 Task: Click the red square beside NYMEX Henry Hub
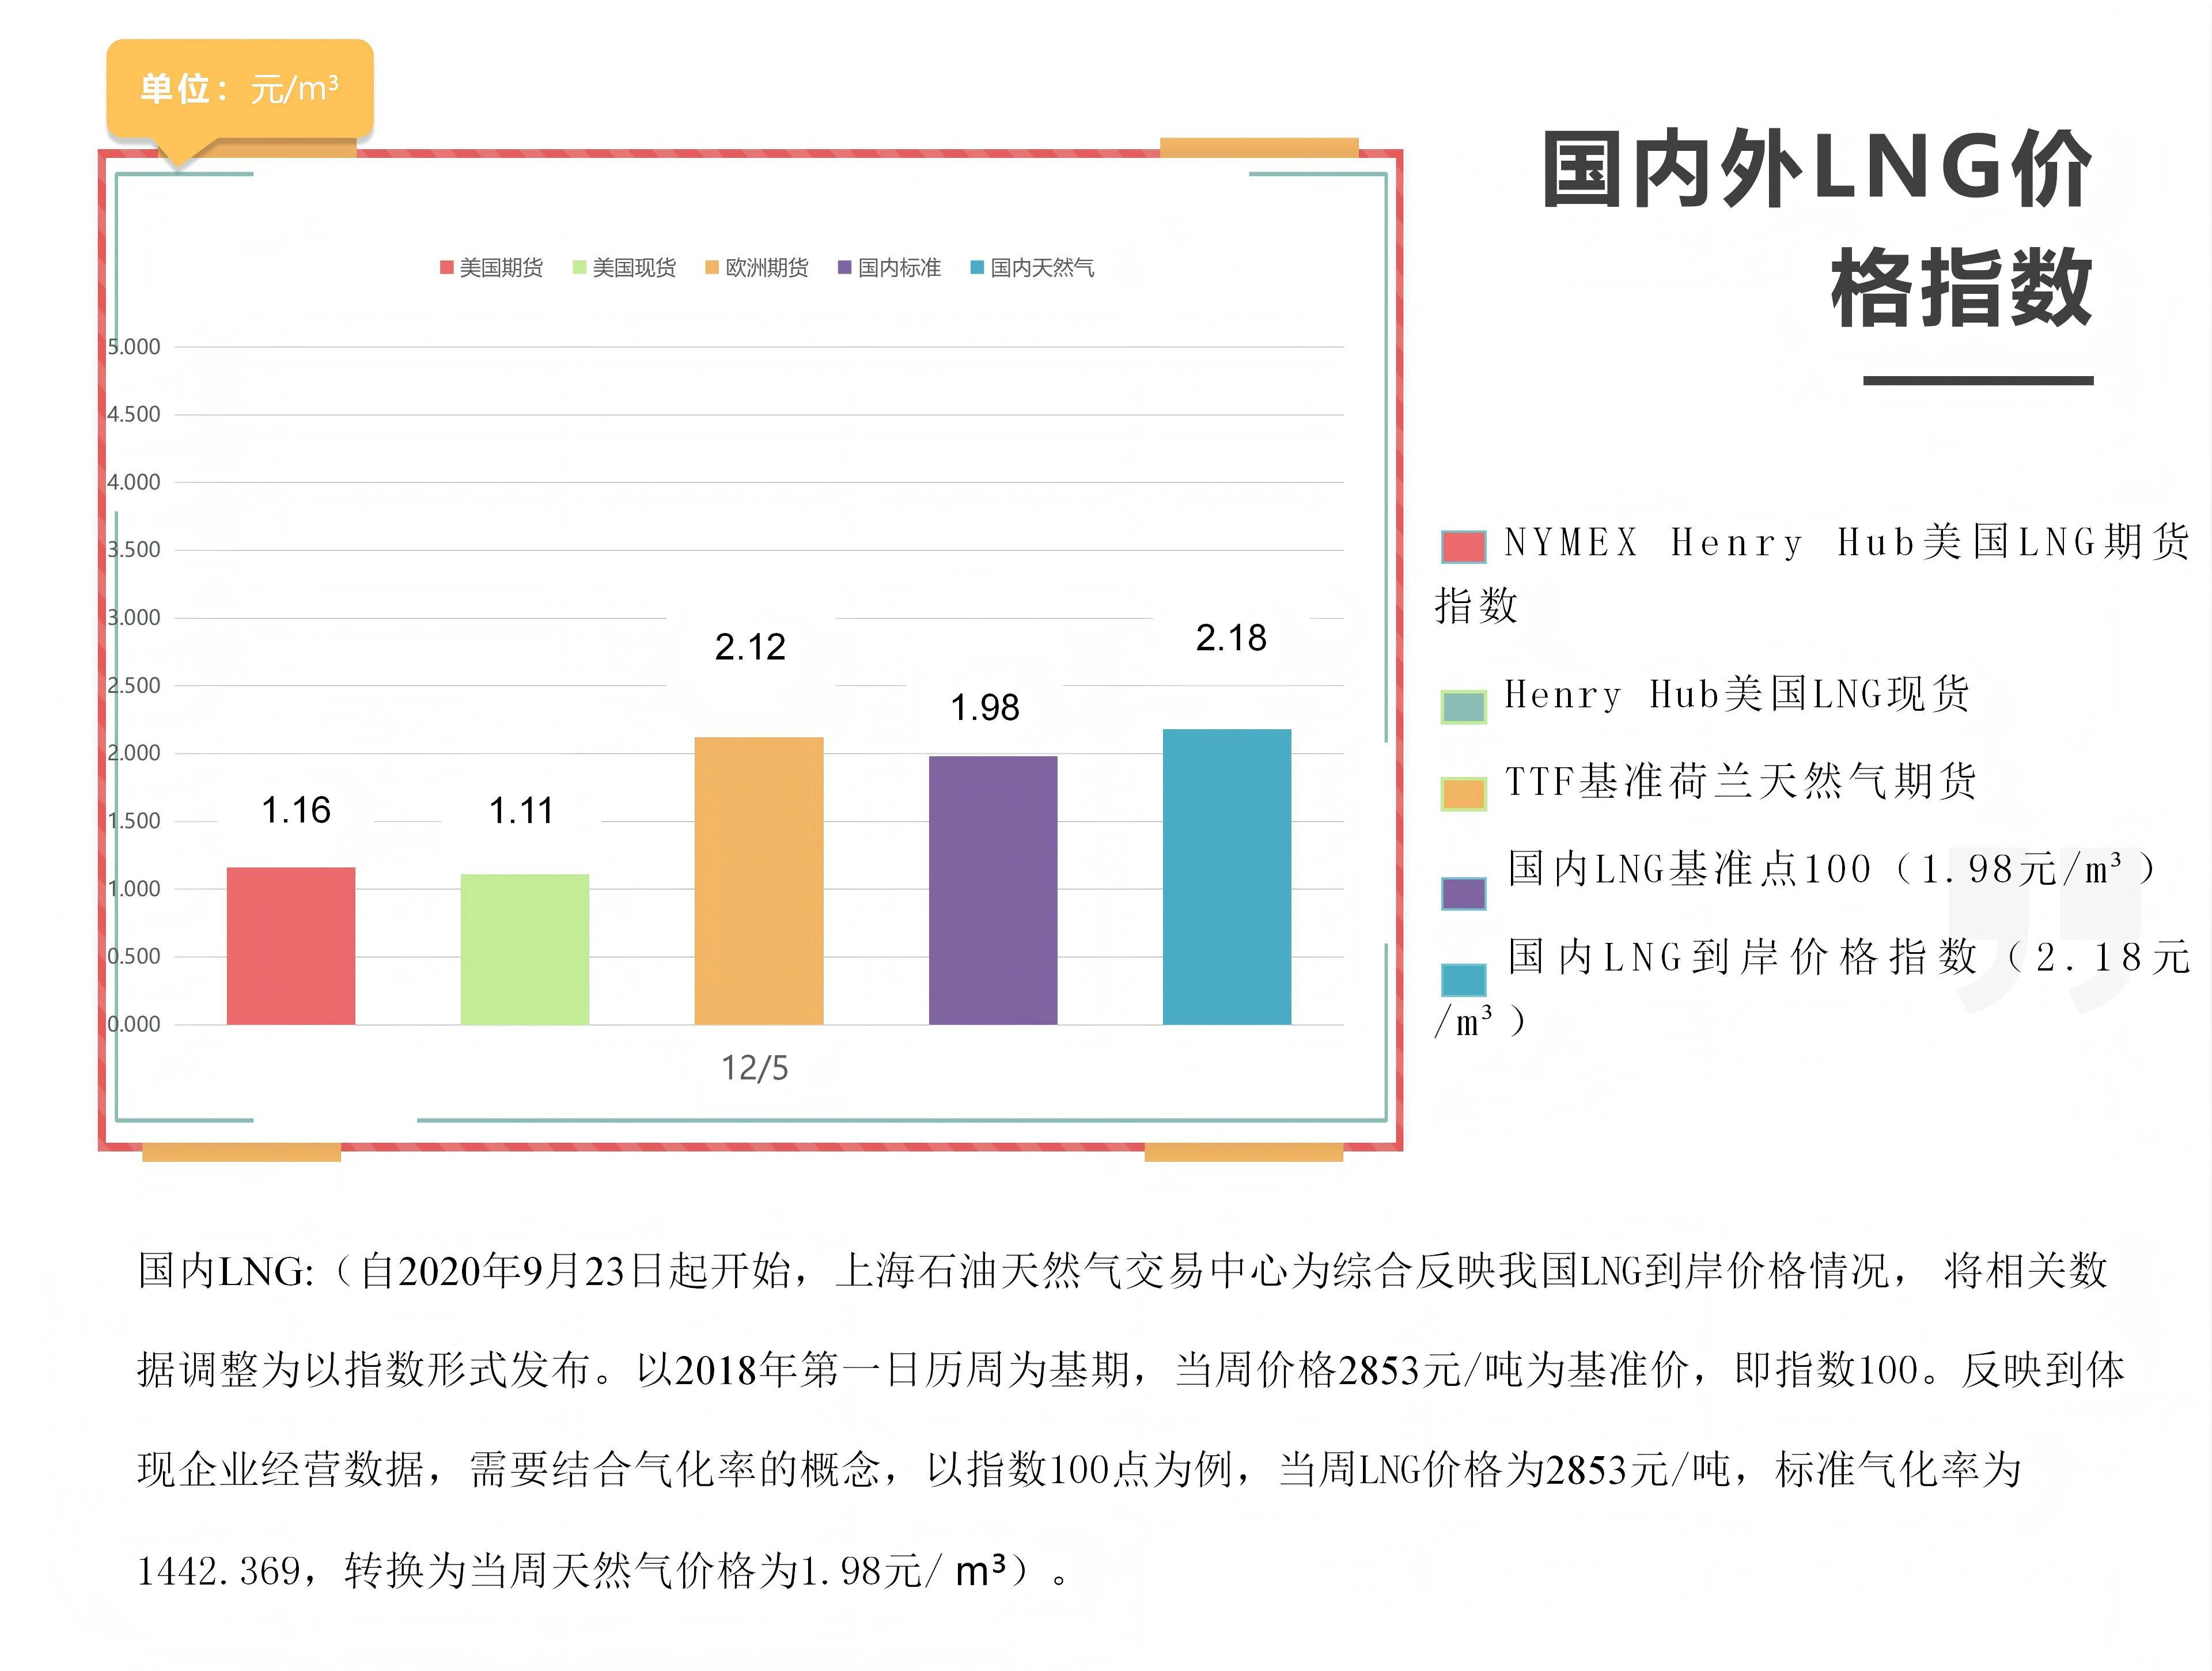1464,547
